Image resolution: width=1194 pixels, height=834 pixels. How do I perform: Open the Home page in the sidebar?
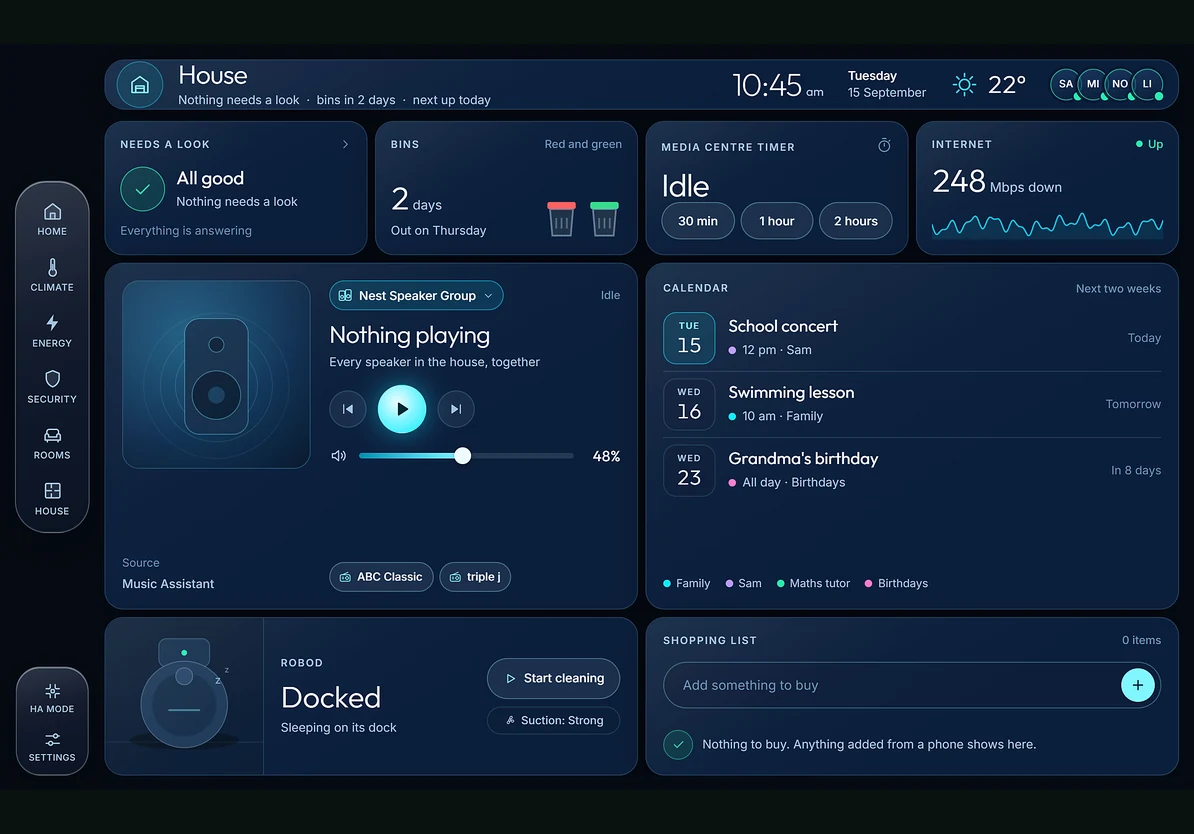[x=52, y=219]
